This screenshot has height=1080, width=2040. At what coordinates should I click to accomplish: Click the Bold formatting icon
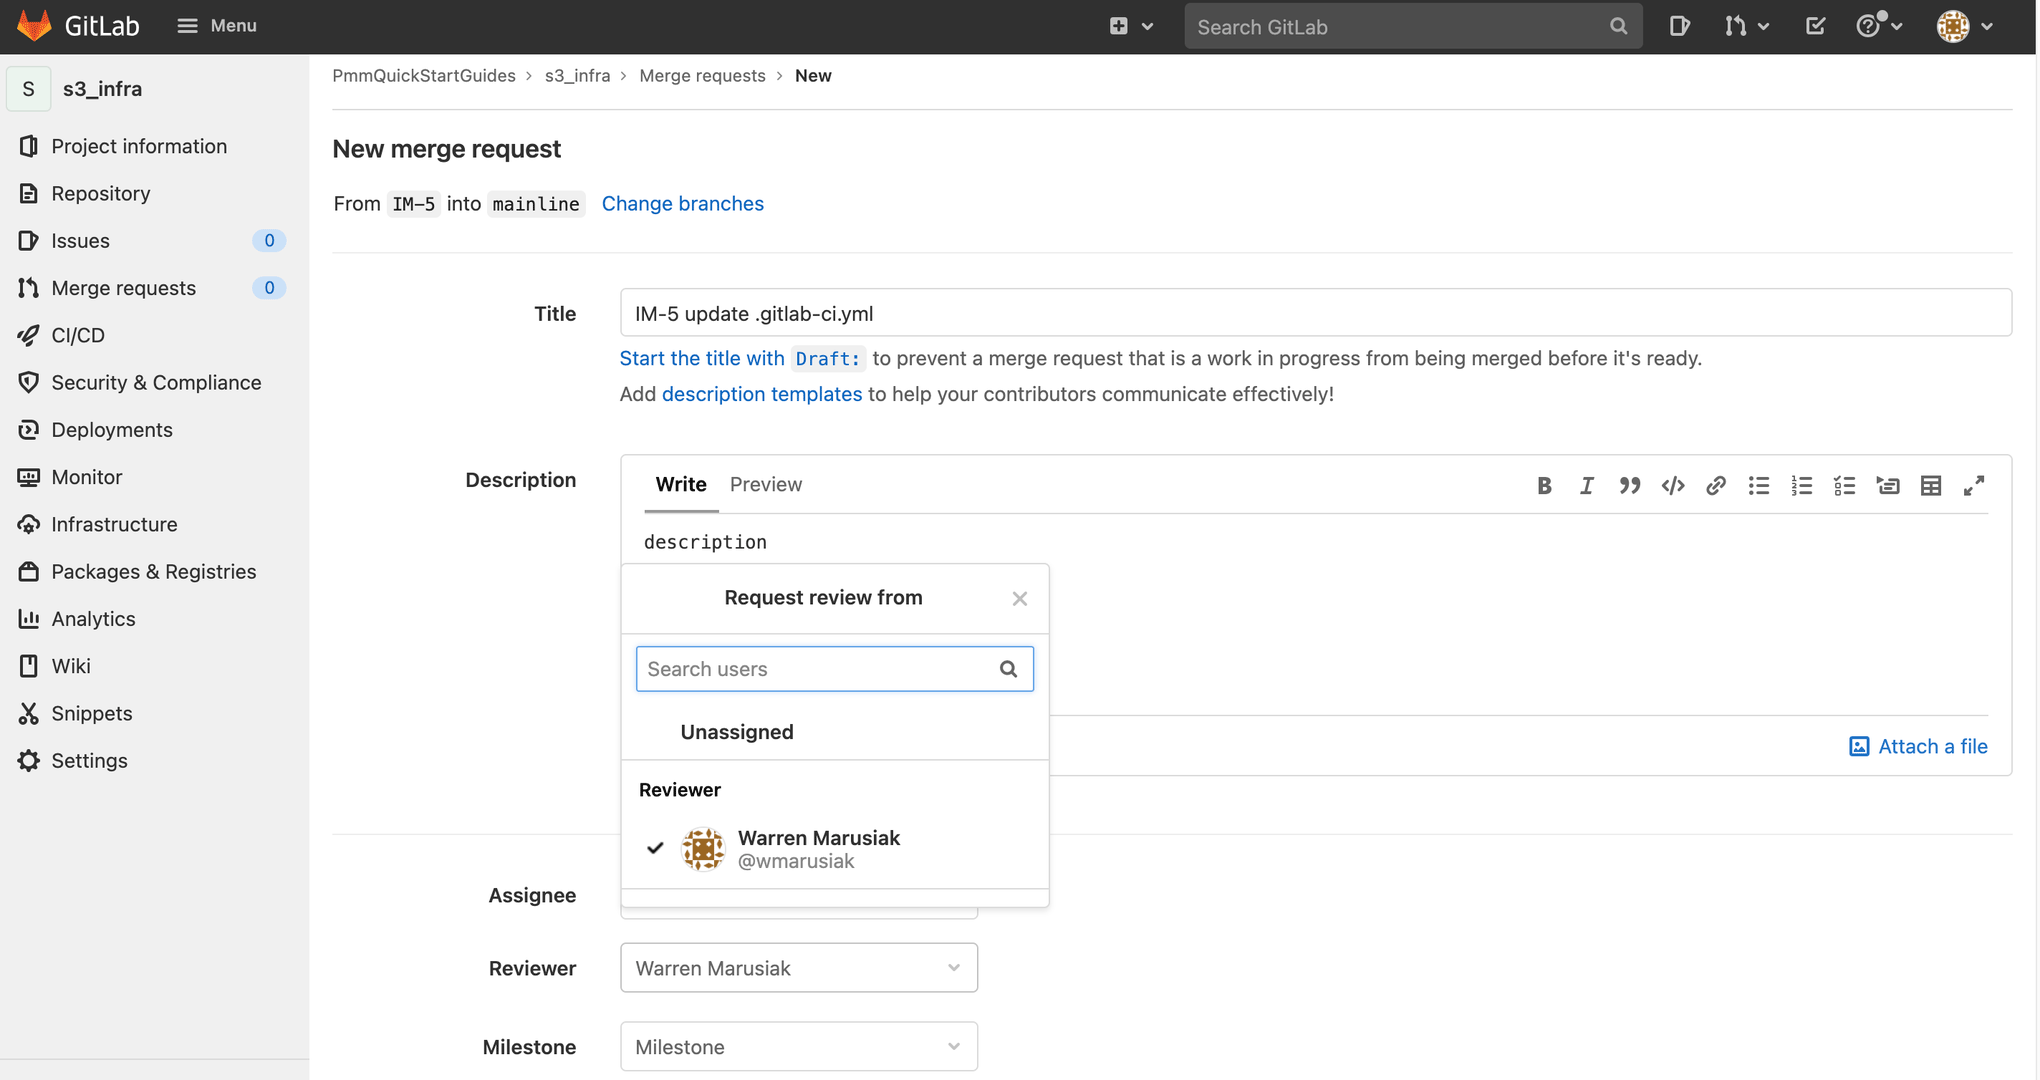(x=1545, y=483)
